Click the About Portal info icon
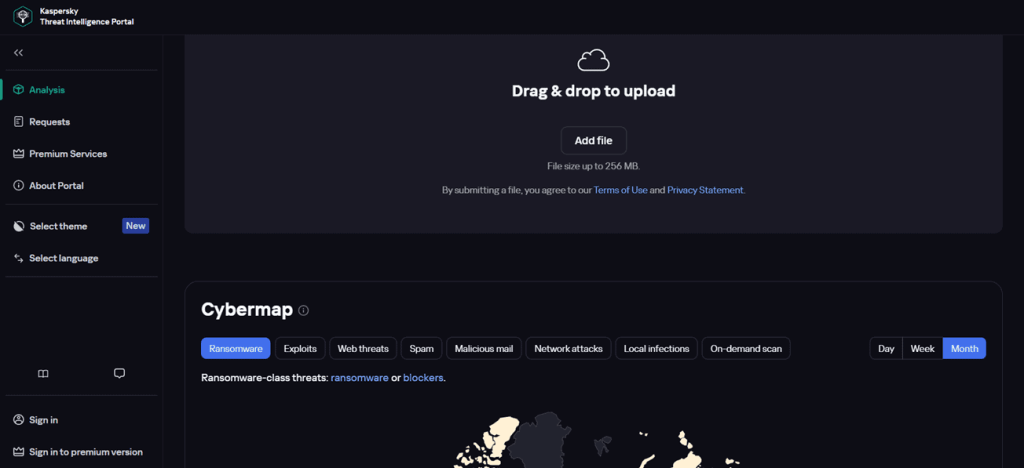The image size is (1024, 468). point(19,186)
